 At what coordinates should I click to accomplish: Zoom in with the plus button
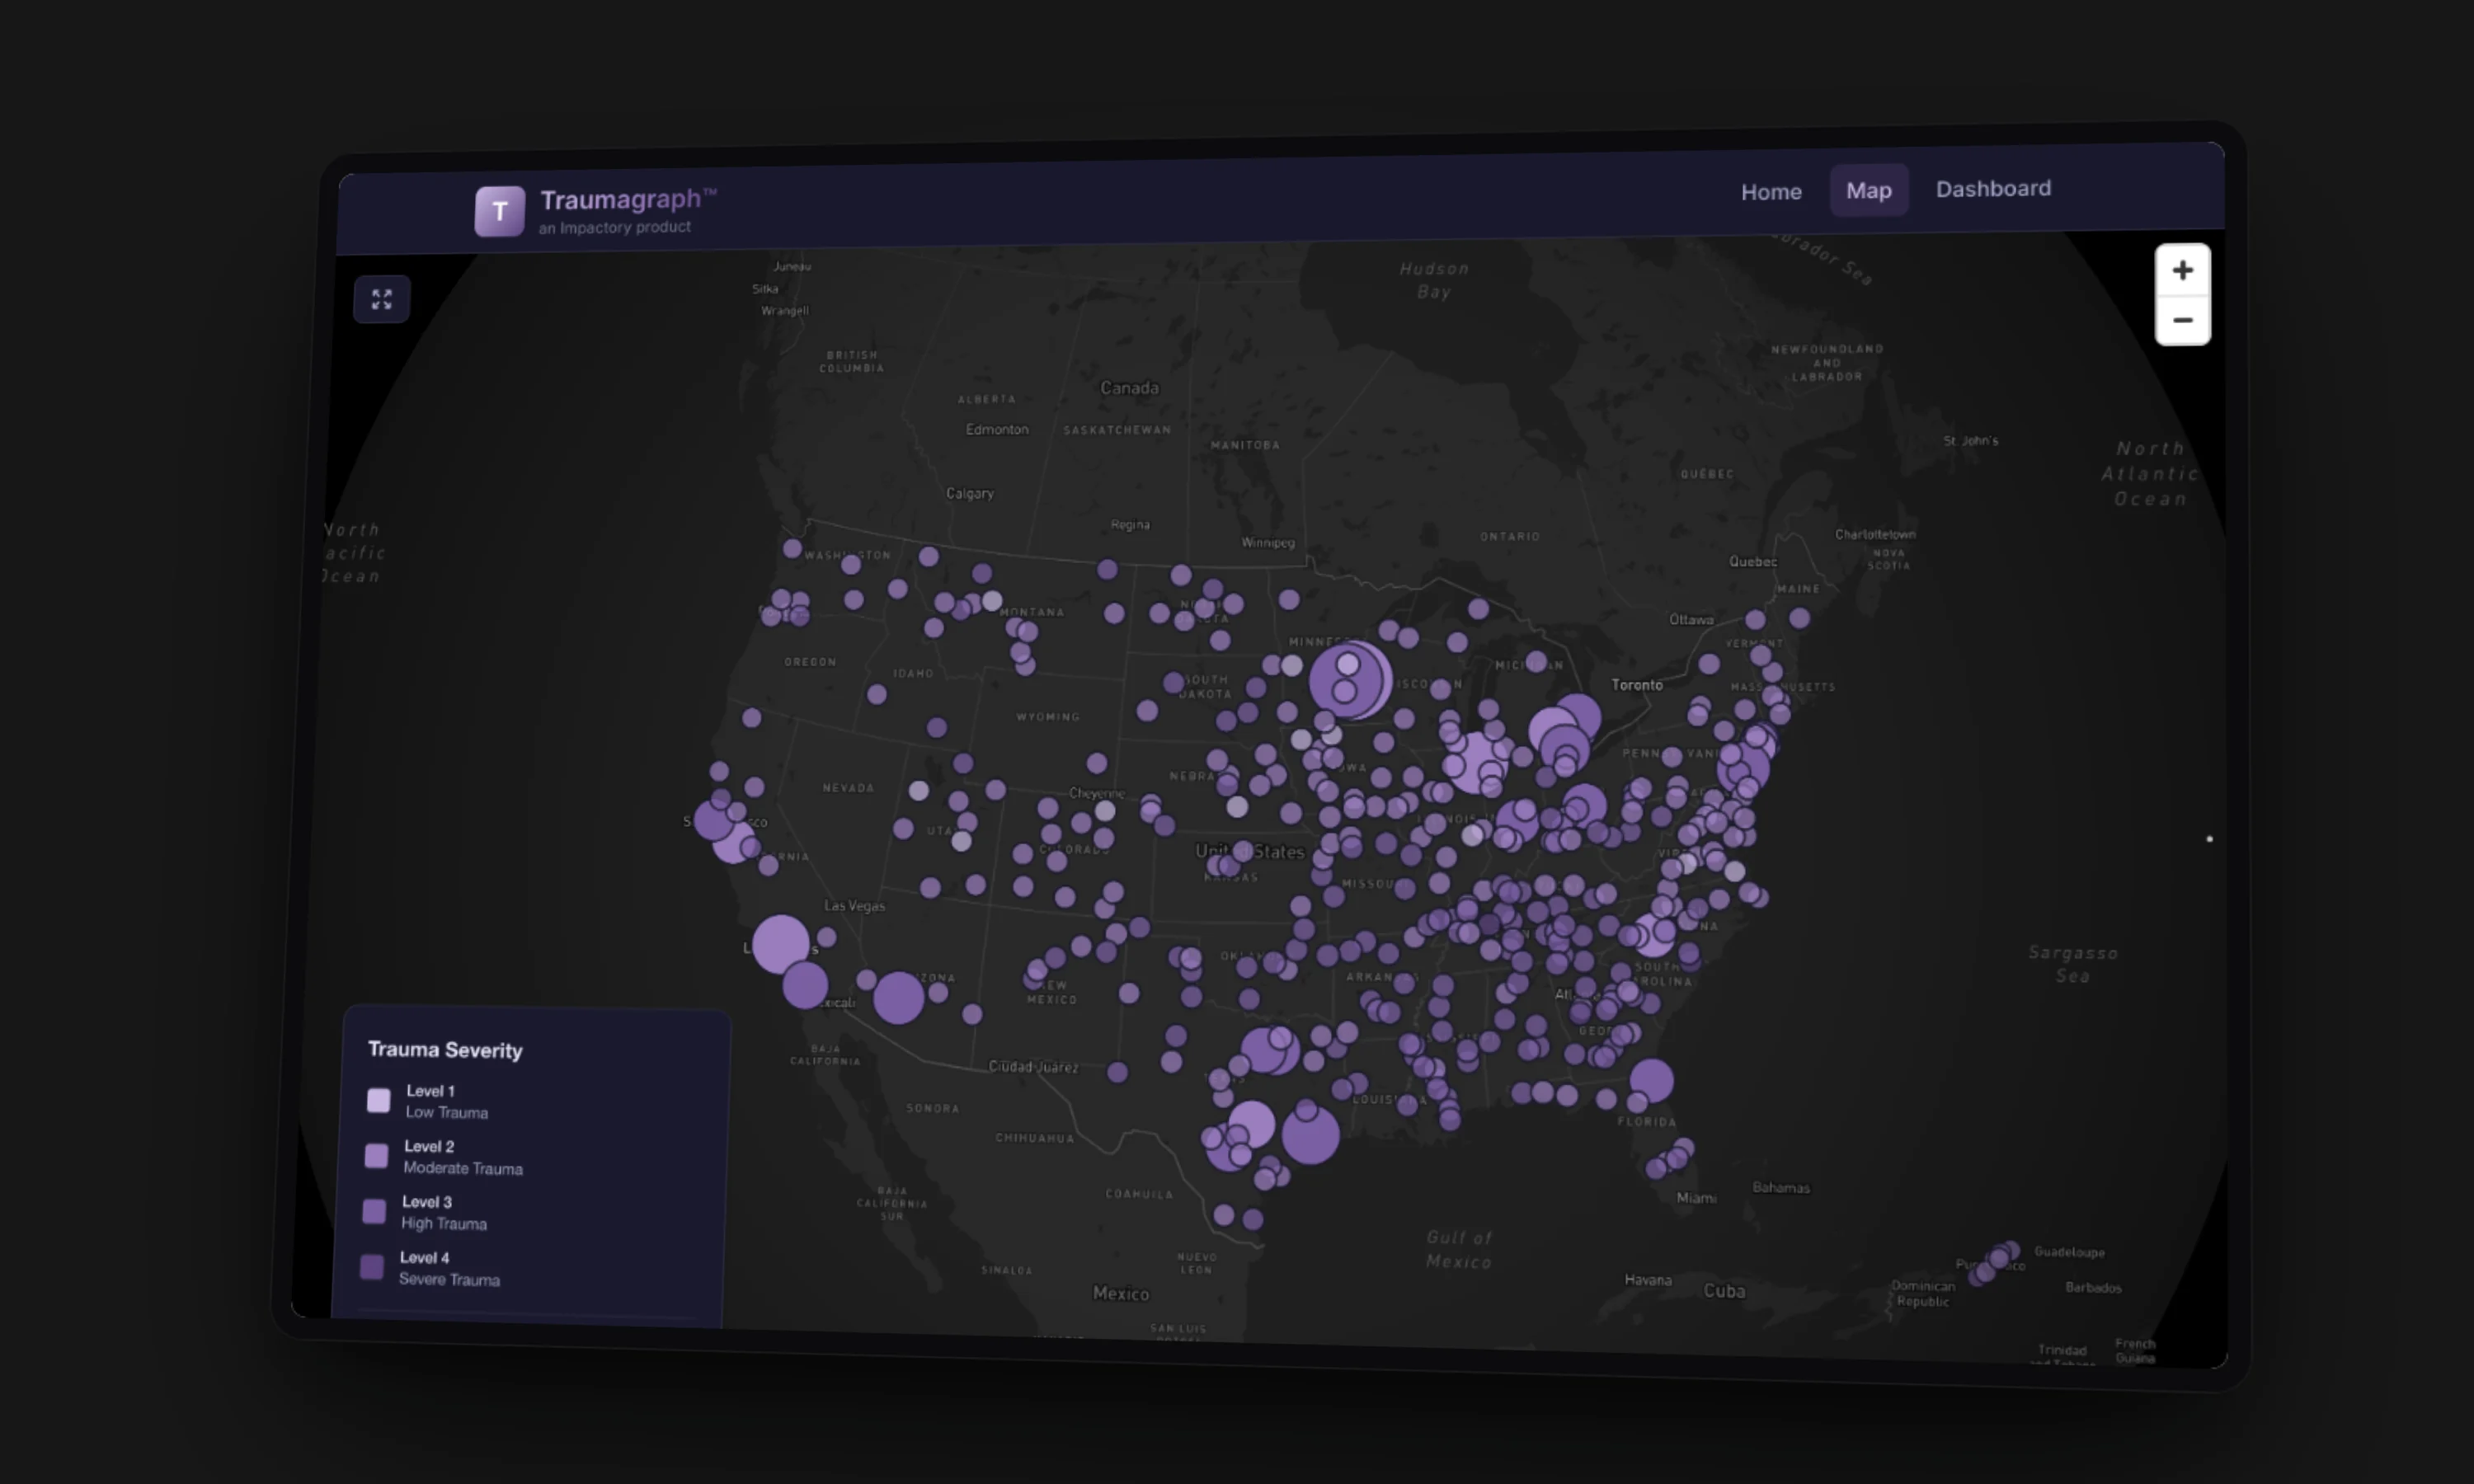pos(2183,270)
